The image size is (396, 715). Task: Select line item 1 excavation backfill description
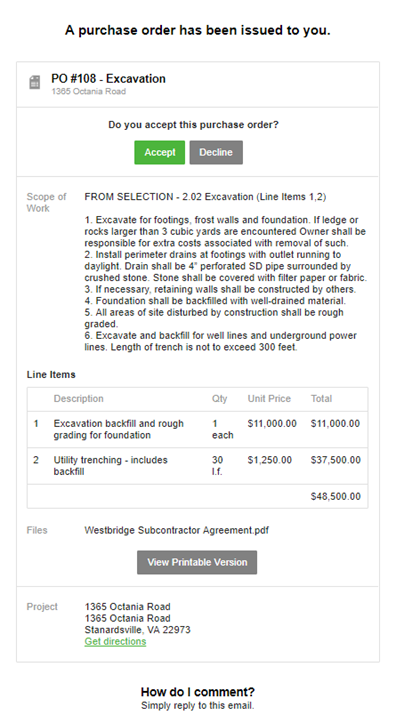point(119,429)
